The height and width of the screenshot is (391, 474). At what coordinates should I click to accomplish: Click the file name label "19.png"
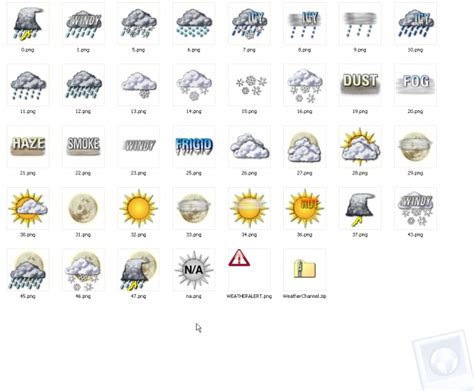360,111
